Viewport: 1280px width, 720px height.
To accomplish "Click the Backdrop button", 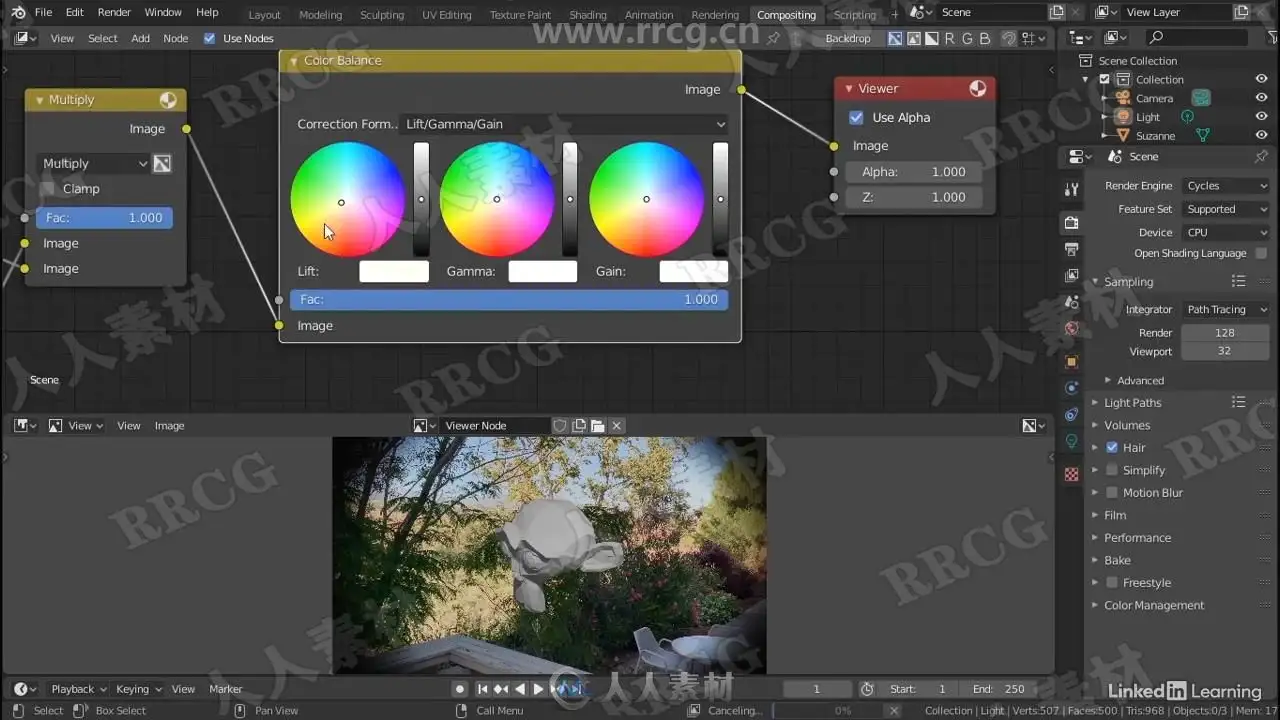I will point(848,38).
